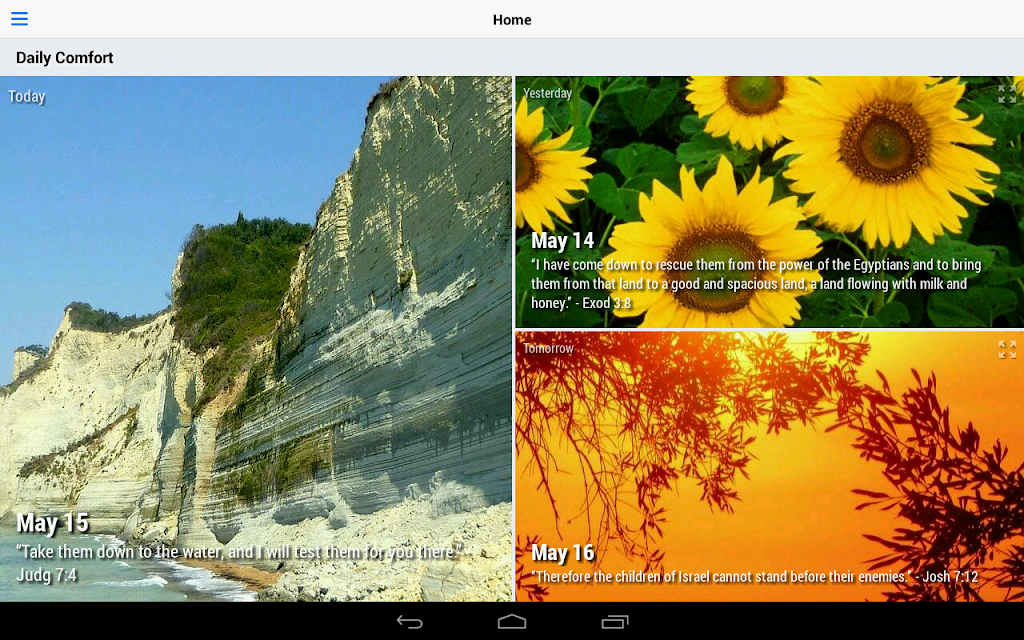Screen dimensions: 1024x640
Task: Expand the Yesterday sunflower card to fullscreen
Action: click(x=1006, y=94)
